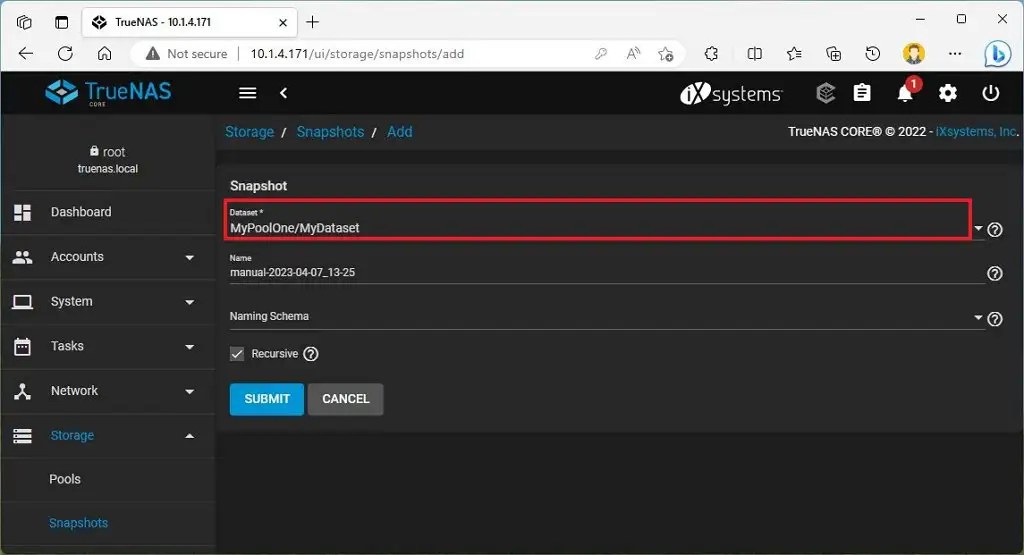Viewport: 1024px width, 555px height.
Task: Open a new browser tab
Action: coord(313,22)
